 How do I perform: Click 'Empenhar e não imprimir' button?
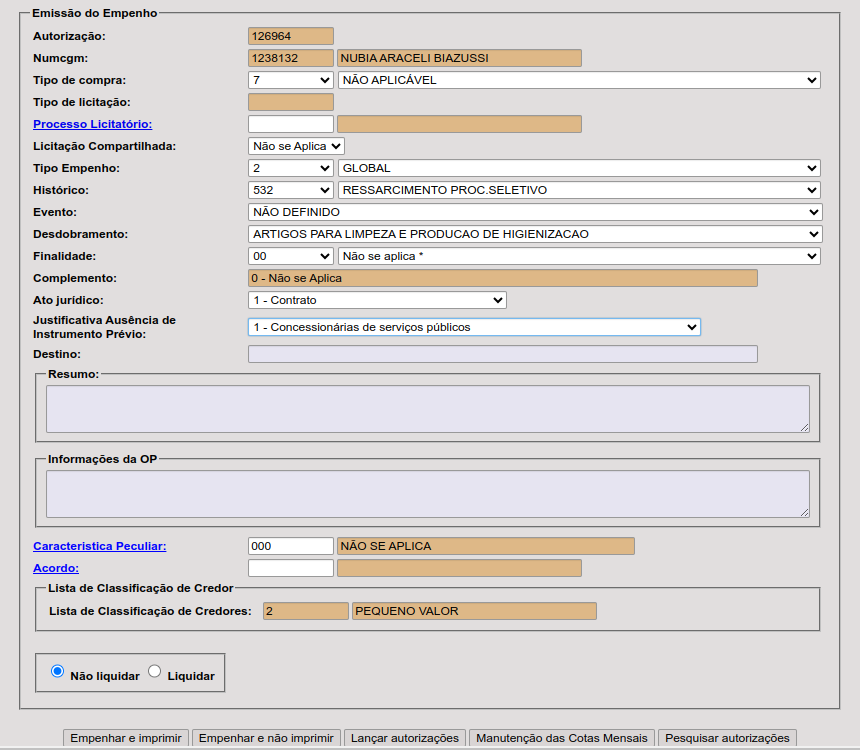click(x=266, y=738)
